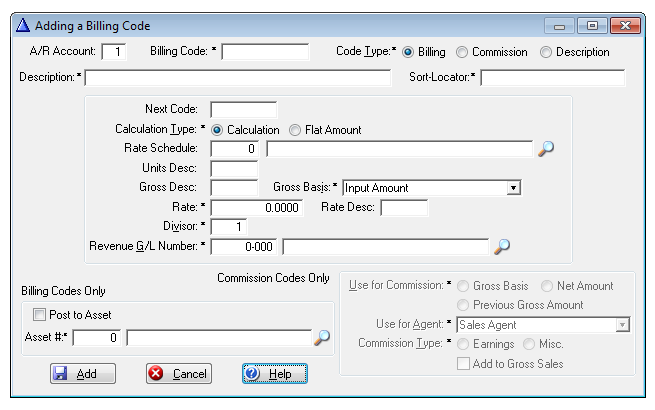Viewport: 655px width, 410px height.
Task: Click the Rate Schedule lookup magnifier icon
Action: (545, 148)
